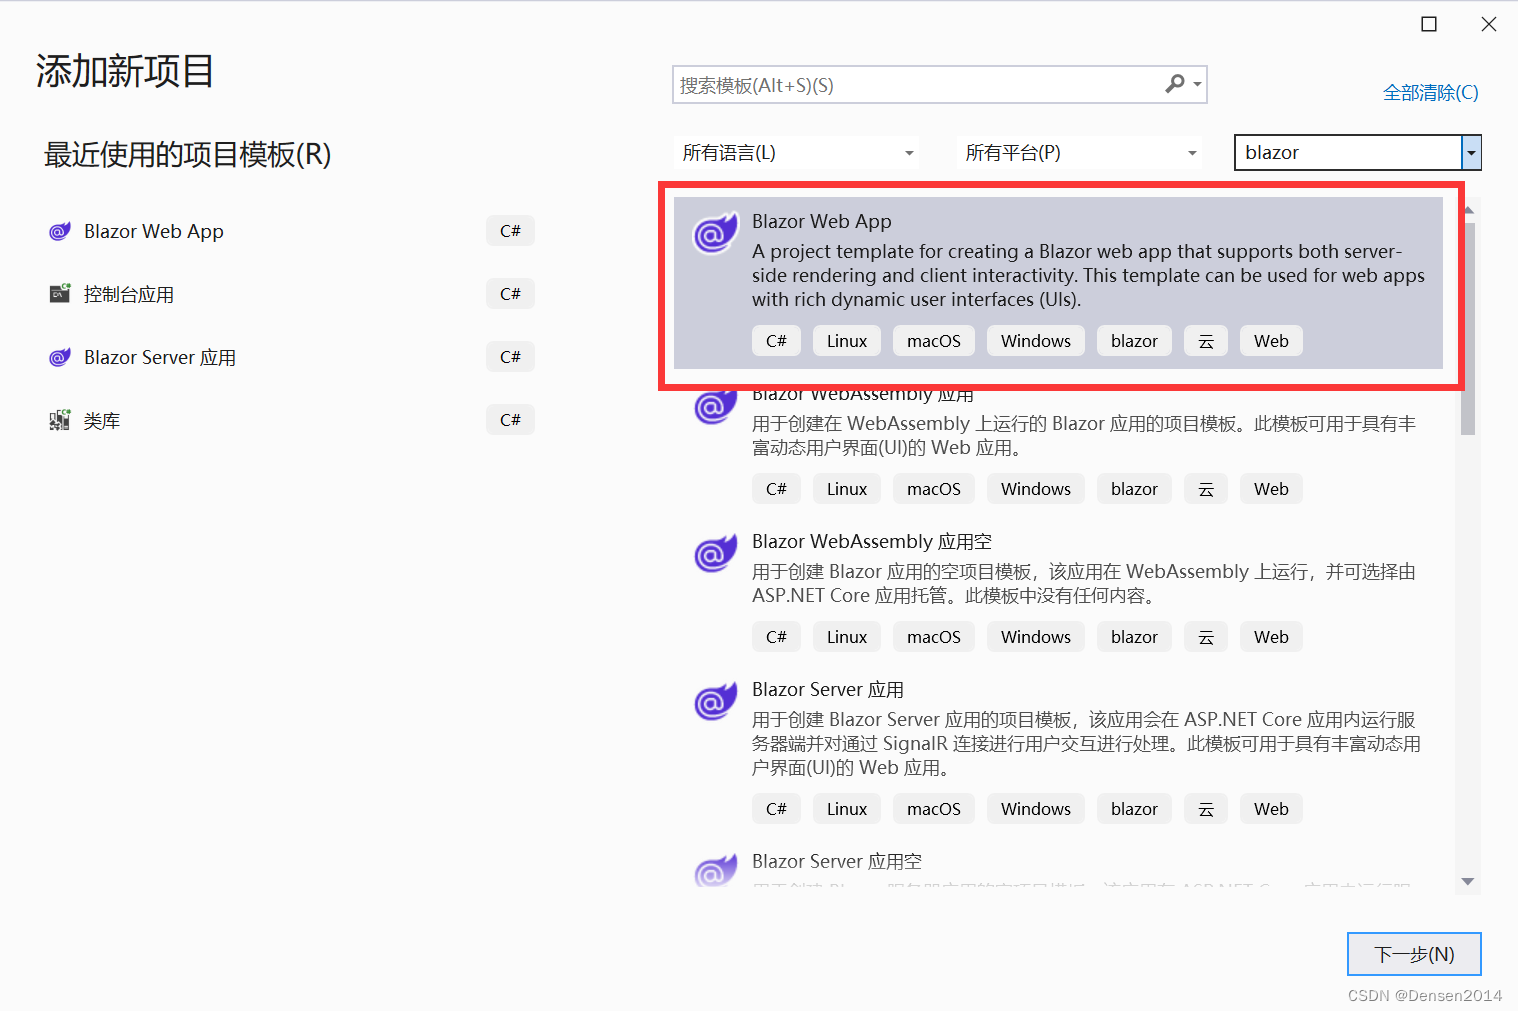Click the macOS tag under Blazor WebAssembly 应用空
This screenshot has height=1011, width=1518.
(x=934, y=637)
